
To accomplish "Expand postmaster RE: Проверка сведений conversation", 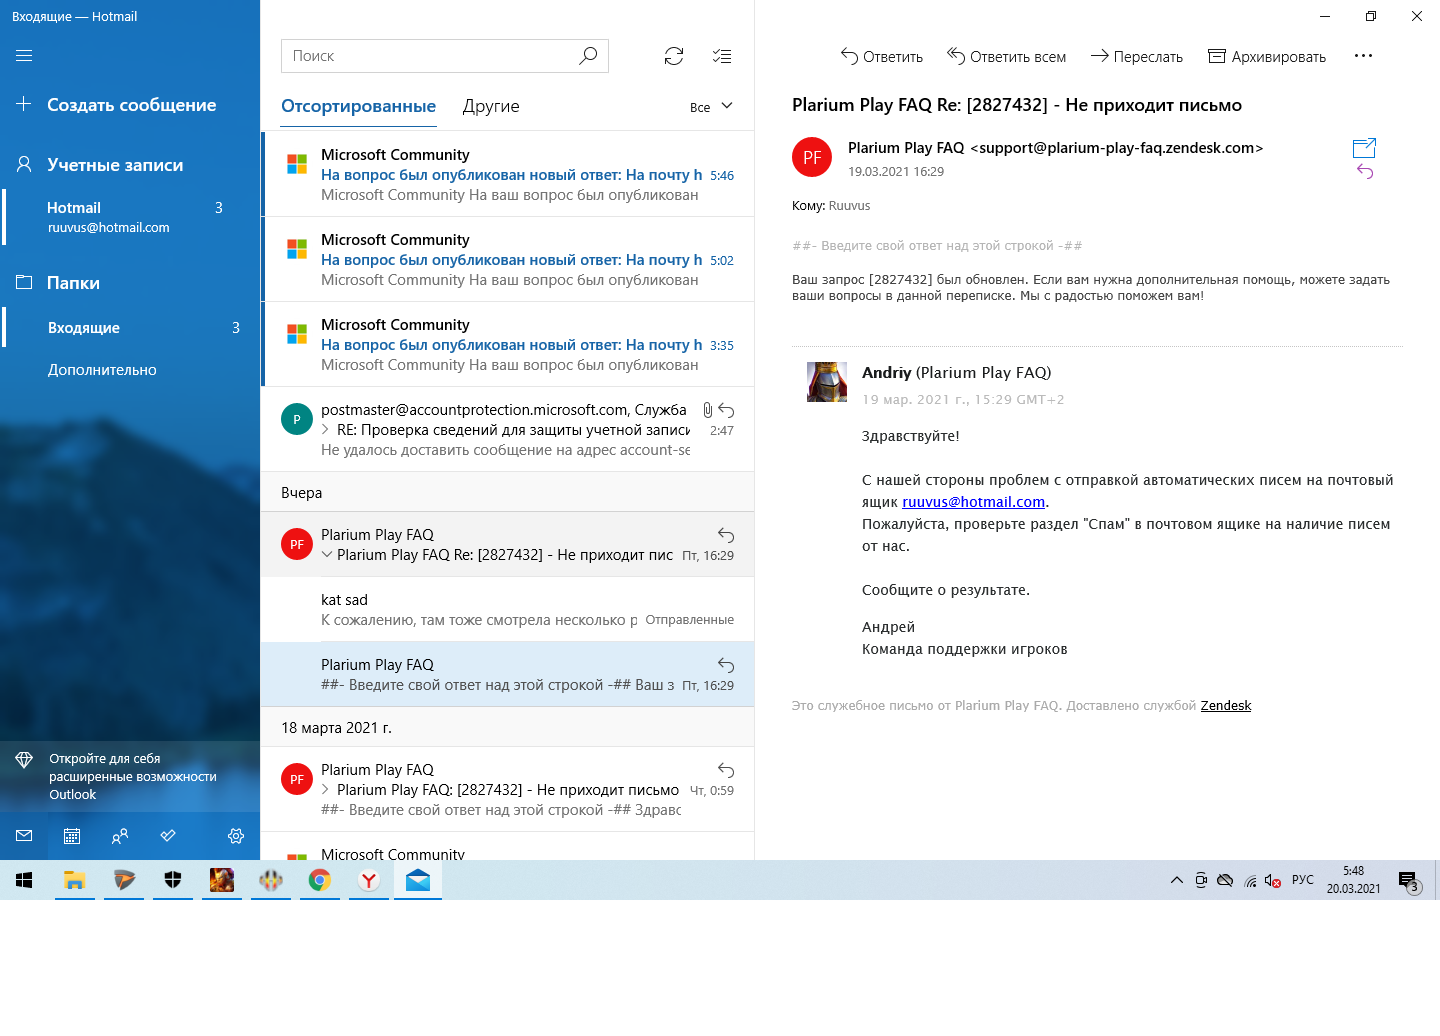I will [x=326, y=430].
